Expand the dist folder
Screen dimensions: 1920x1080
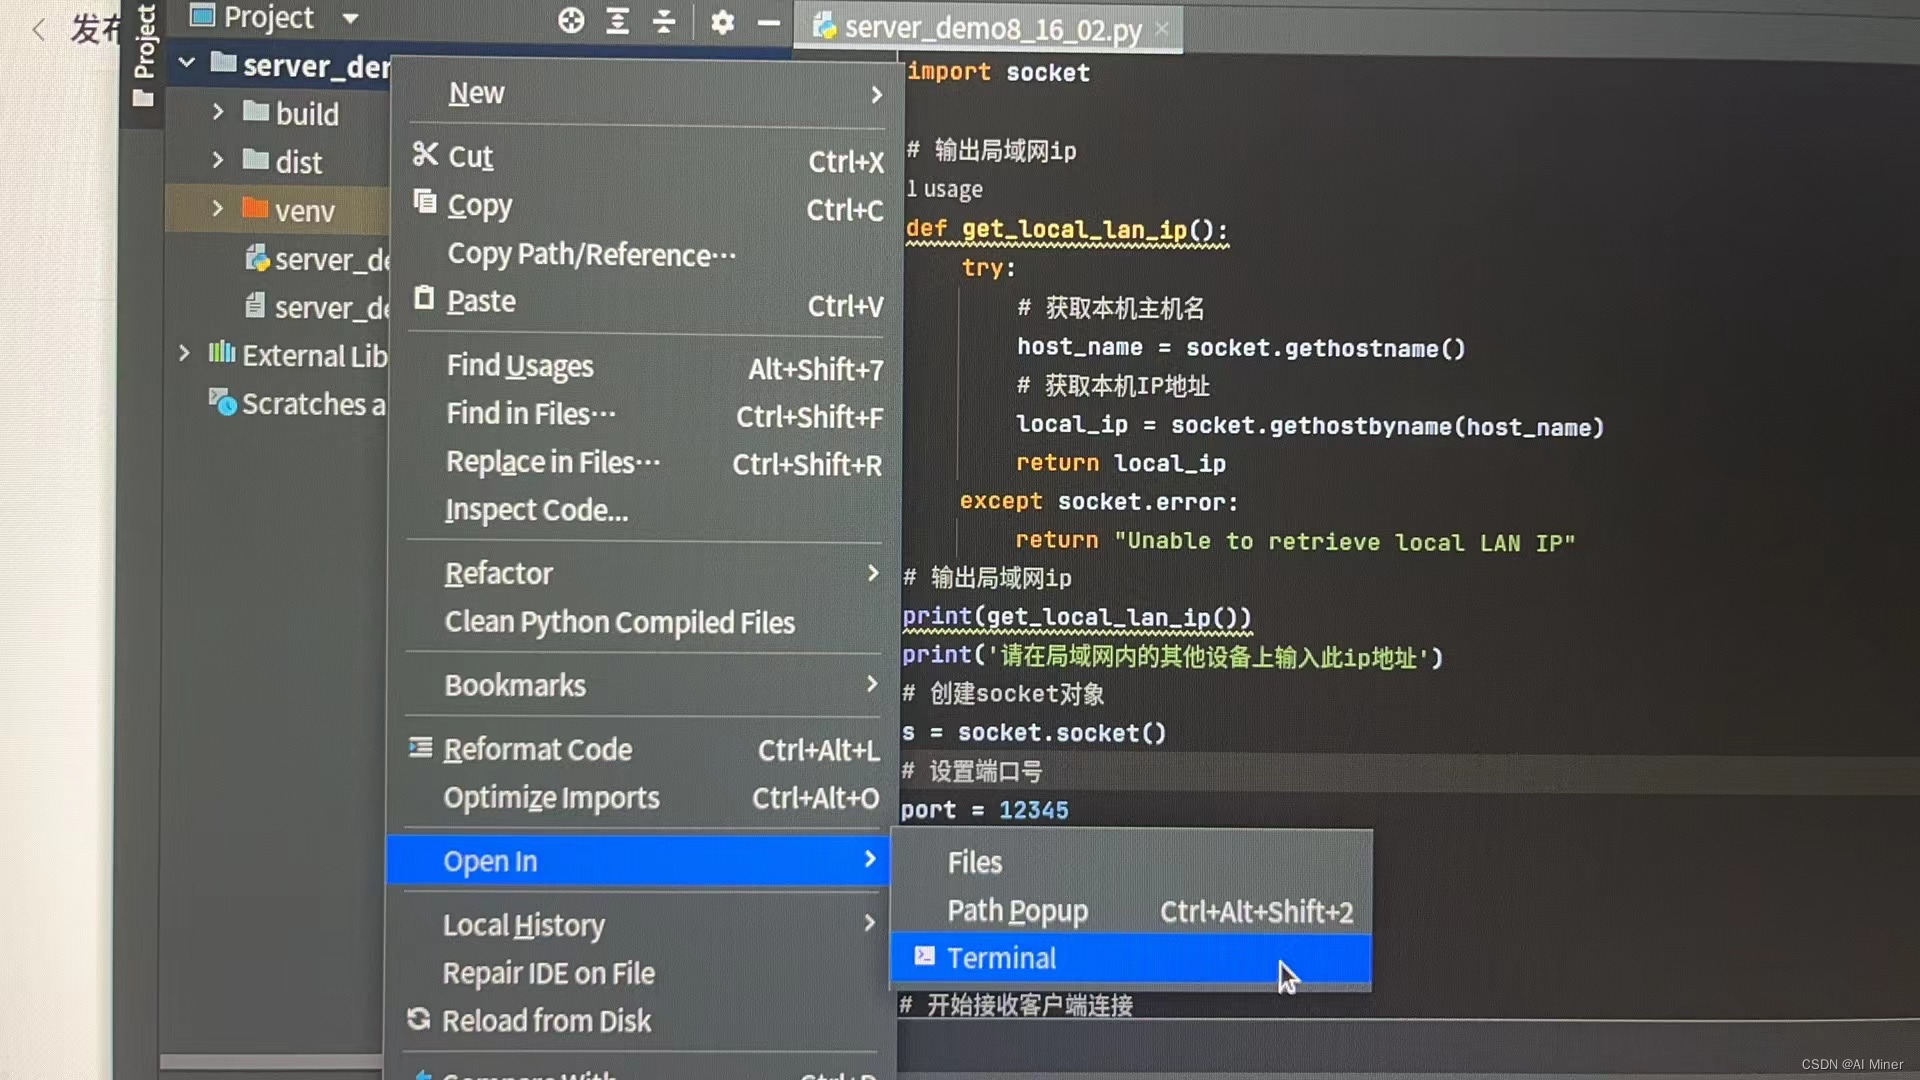(x=217, y=161)
